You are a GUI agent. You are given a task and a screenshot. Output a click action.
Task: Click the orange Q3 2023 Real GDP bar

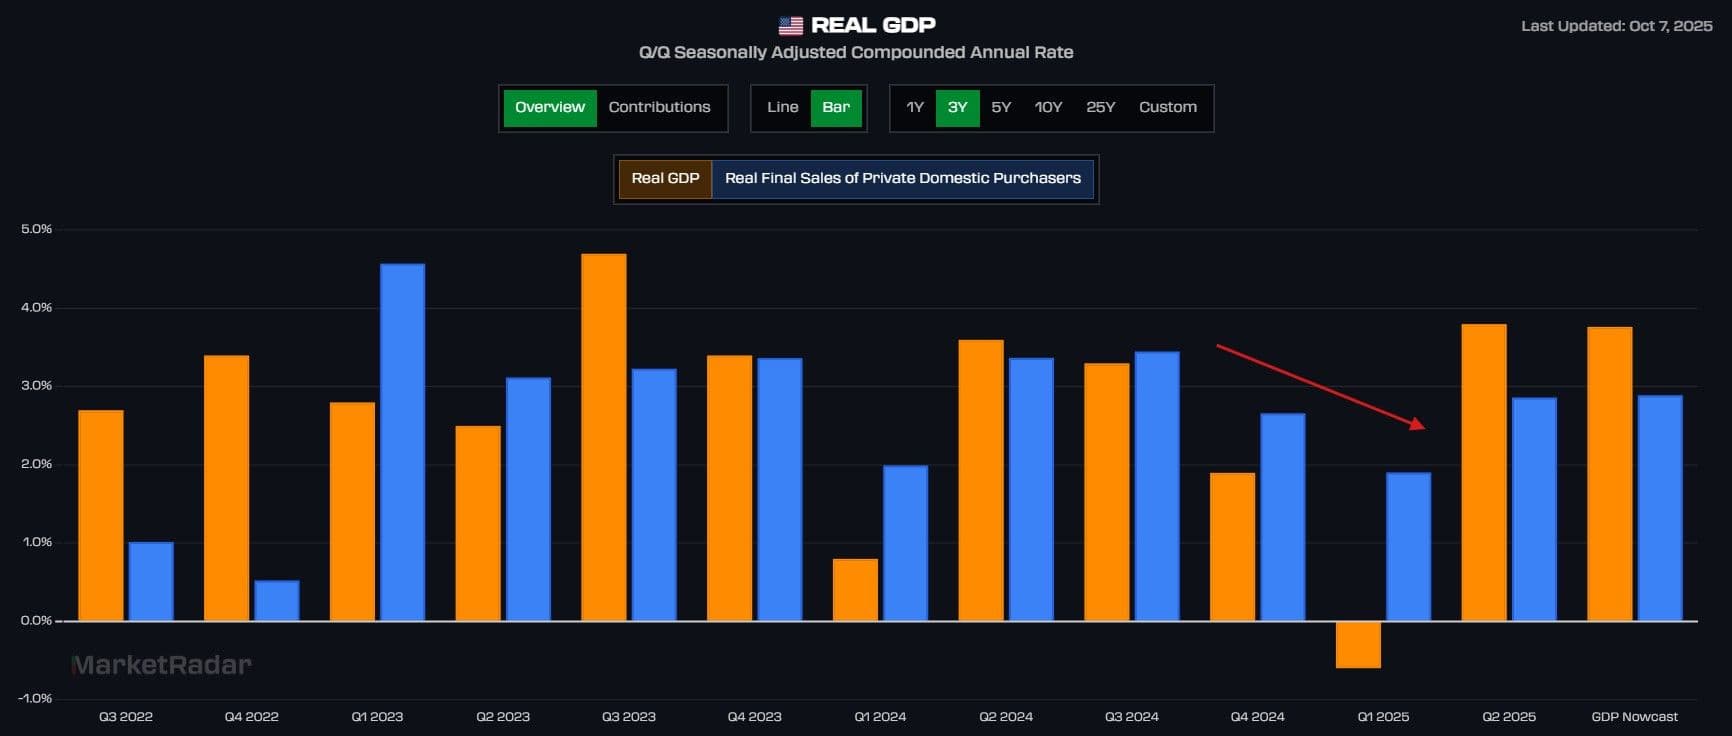603,437
